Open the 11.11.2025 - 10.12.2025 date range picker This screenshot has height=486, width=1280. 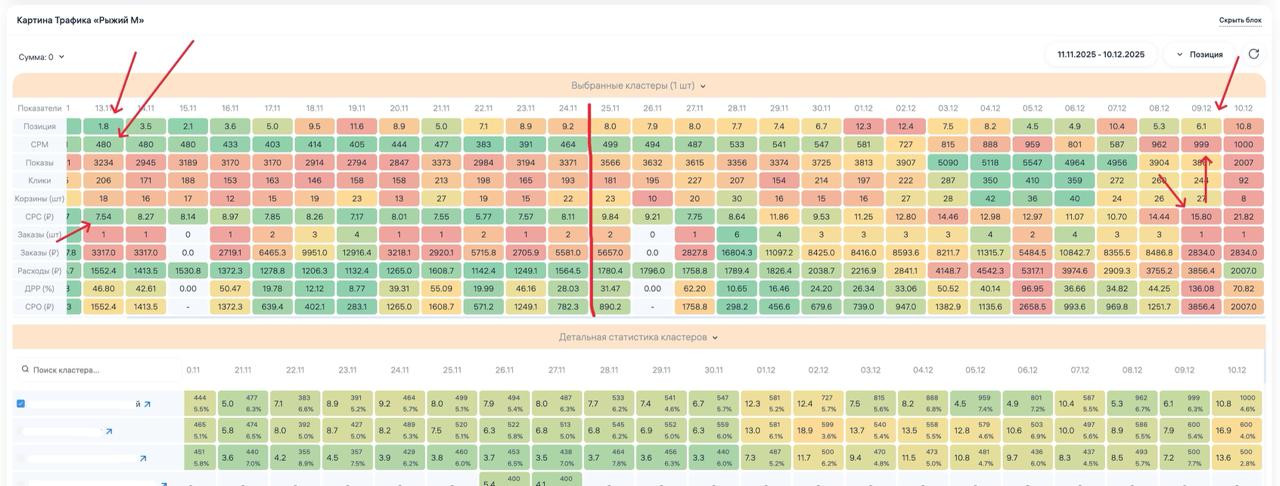[1101, 54]
